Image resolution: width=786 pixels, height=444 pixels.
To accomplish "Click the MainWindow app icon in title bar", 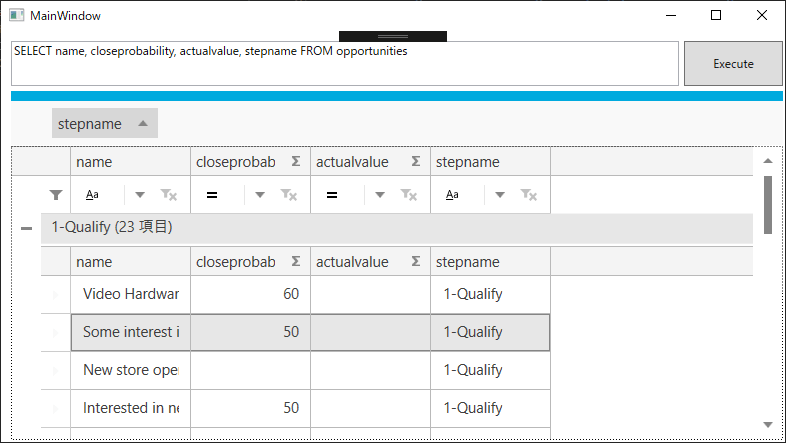I will [17, 15].
